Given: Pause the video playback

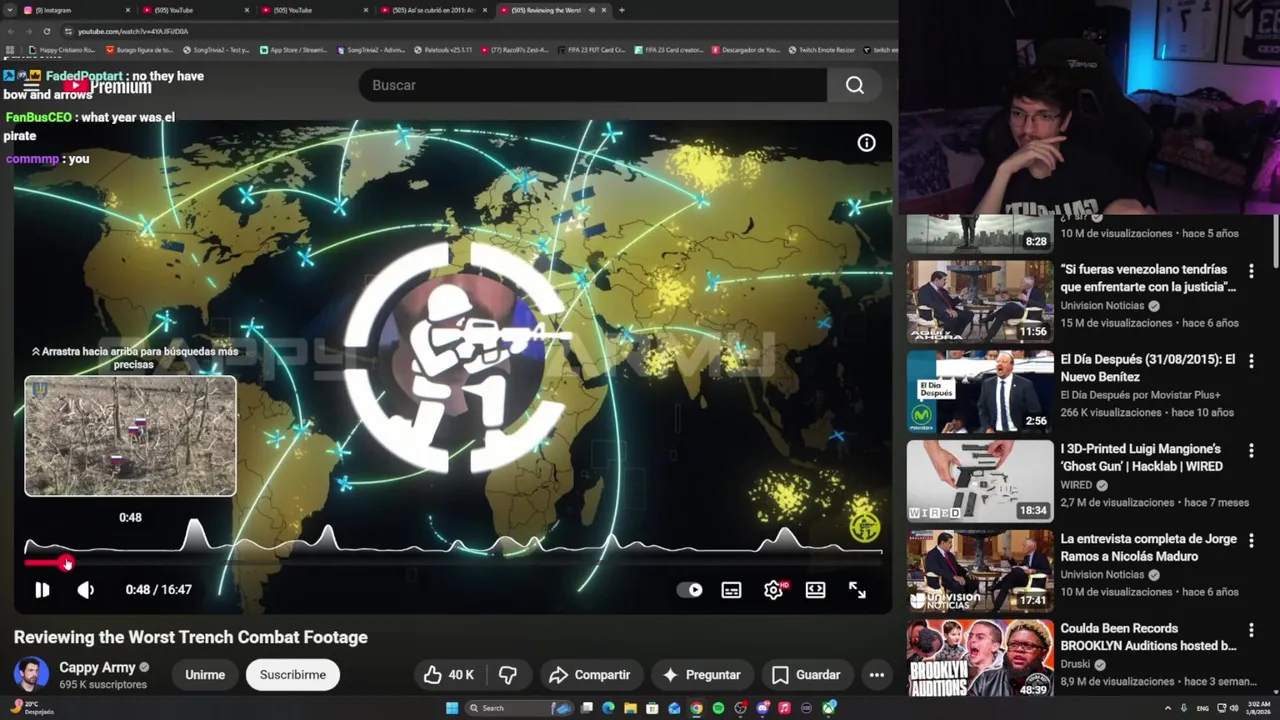Looking at the screenshot, I should (42, 590).
